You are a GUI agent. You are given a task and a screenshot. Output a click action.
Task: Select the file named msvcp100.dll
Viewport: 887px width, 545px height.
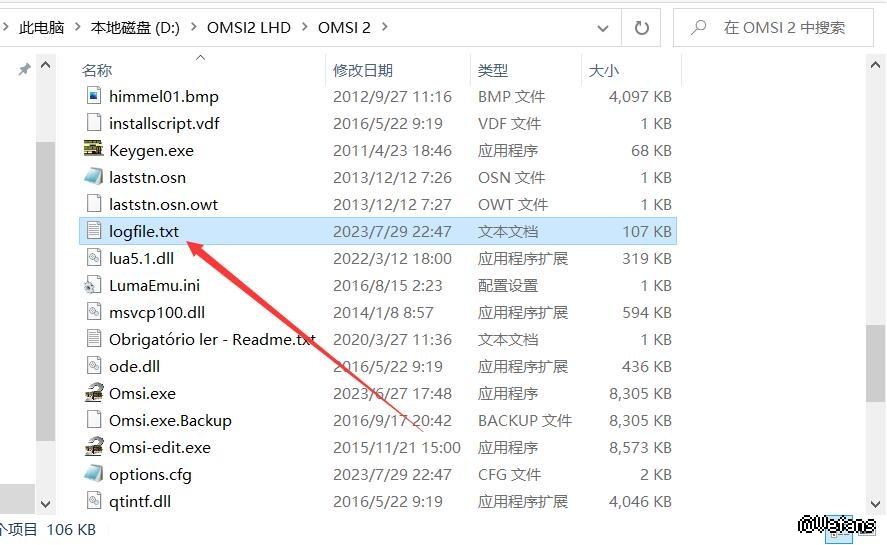click(157, 312)
